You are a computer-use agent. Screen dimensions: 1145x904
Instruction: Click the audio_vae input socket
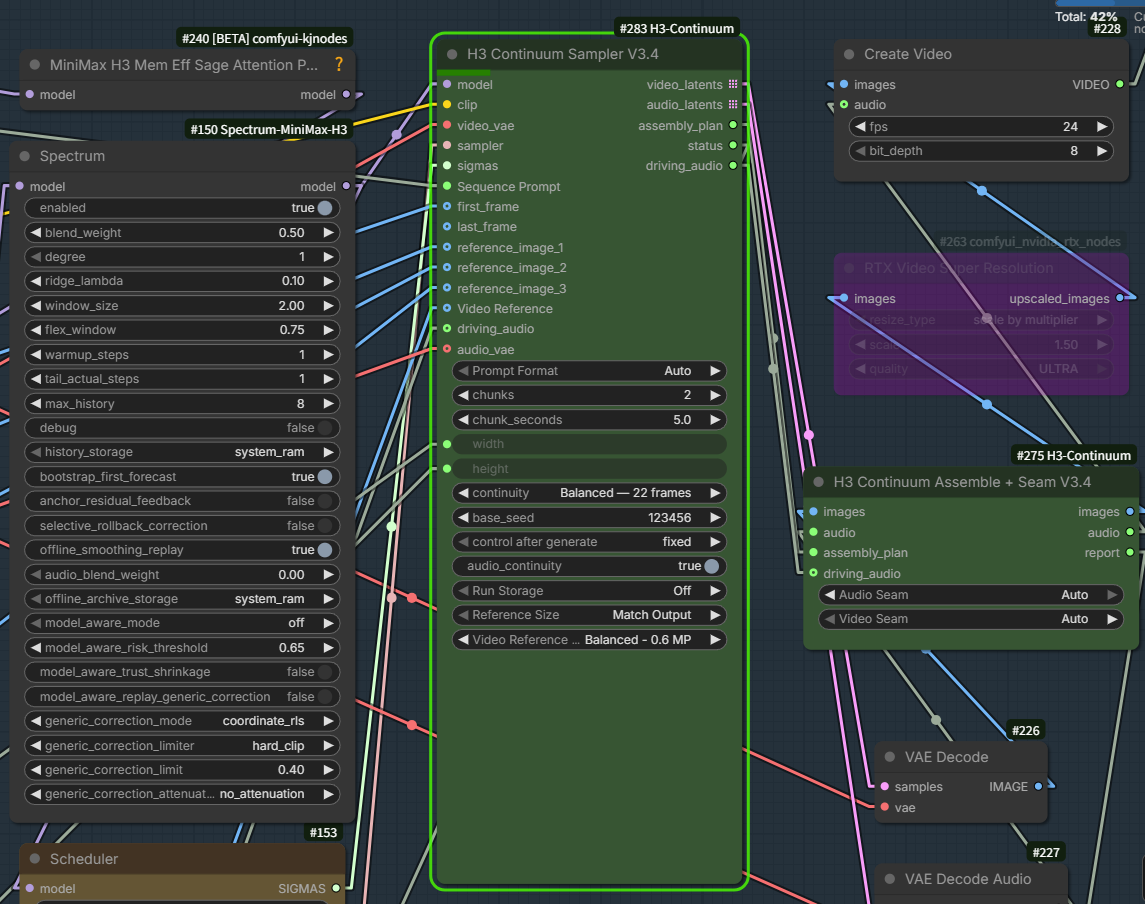pyautogui.click(x=447, y=350)
